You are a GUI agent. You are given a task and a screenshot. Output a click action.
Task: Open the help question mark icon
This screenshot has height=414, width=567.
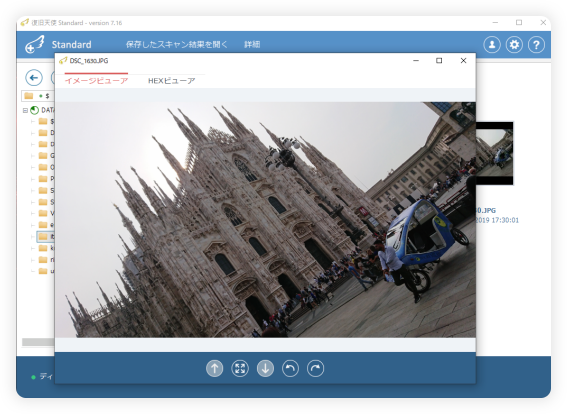(536, 45)
